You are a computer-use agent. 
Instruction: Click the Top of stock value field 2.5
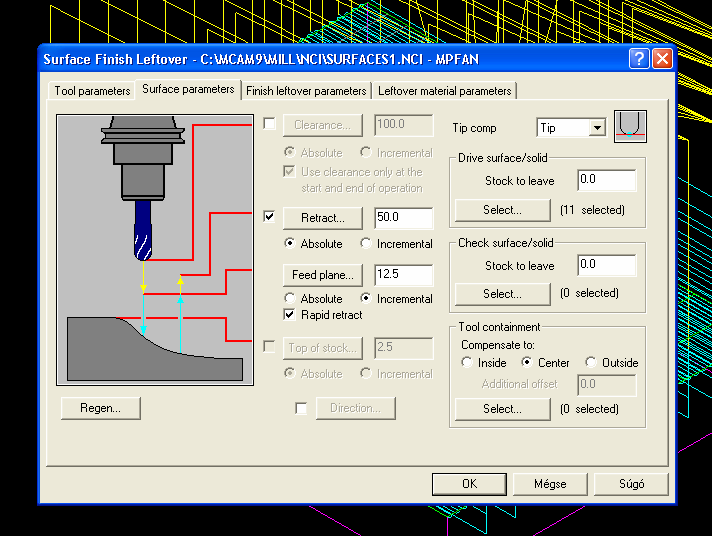[404, 348]
